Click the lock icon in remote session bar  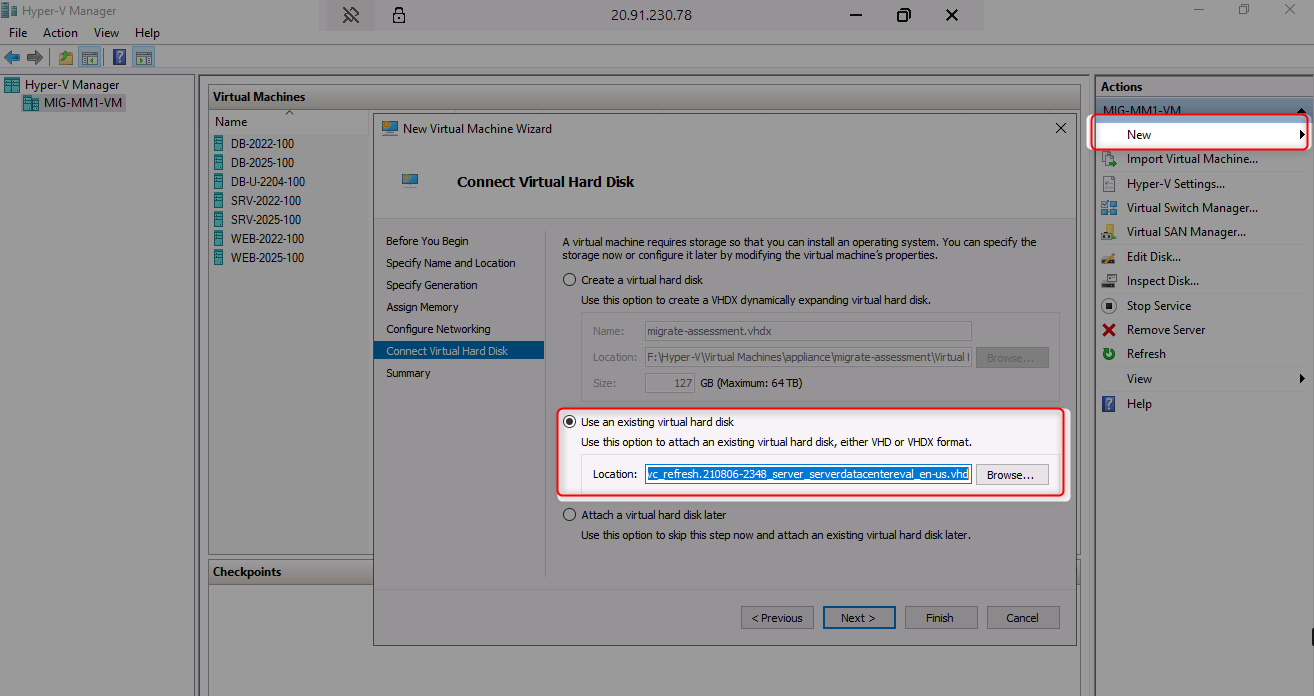(399, 15)
